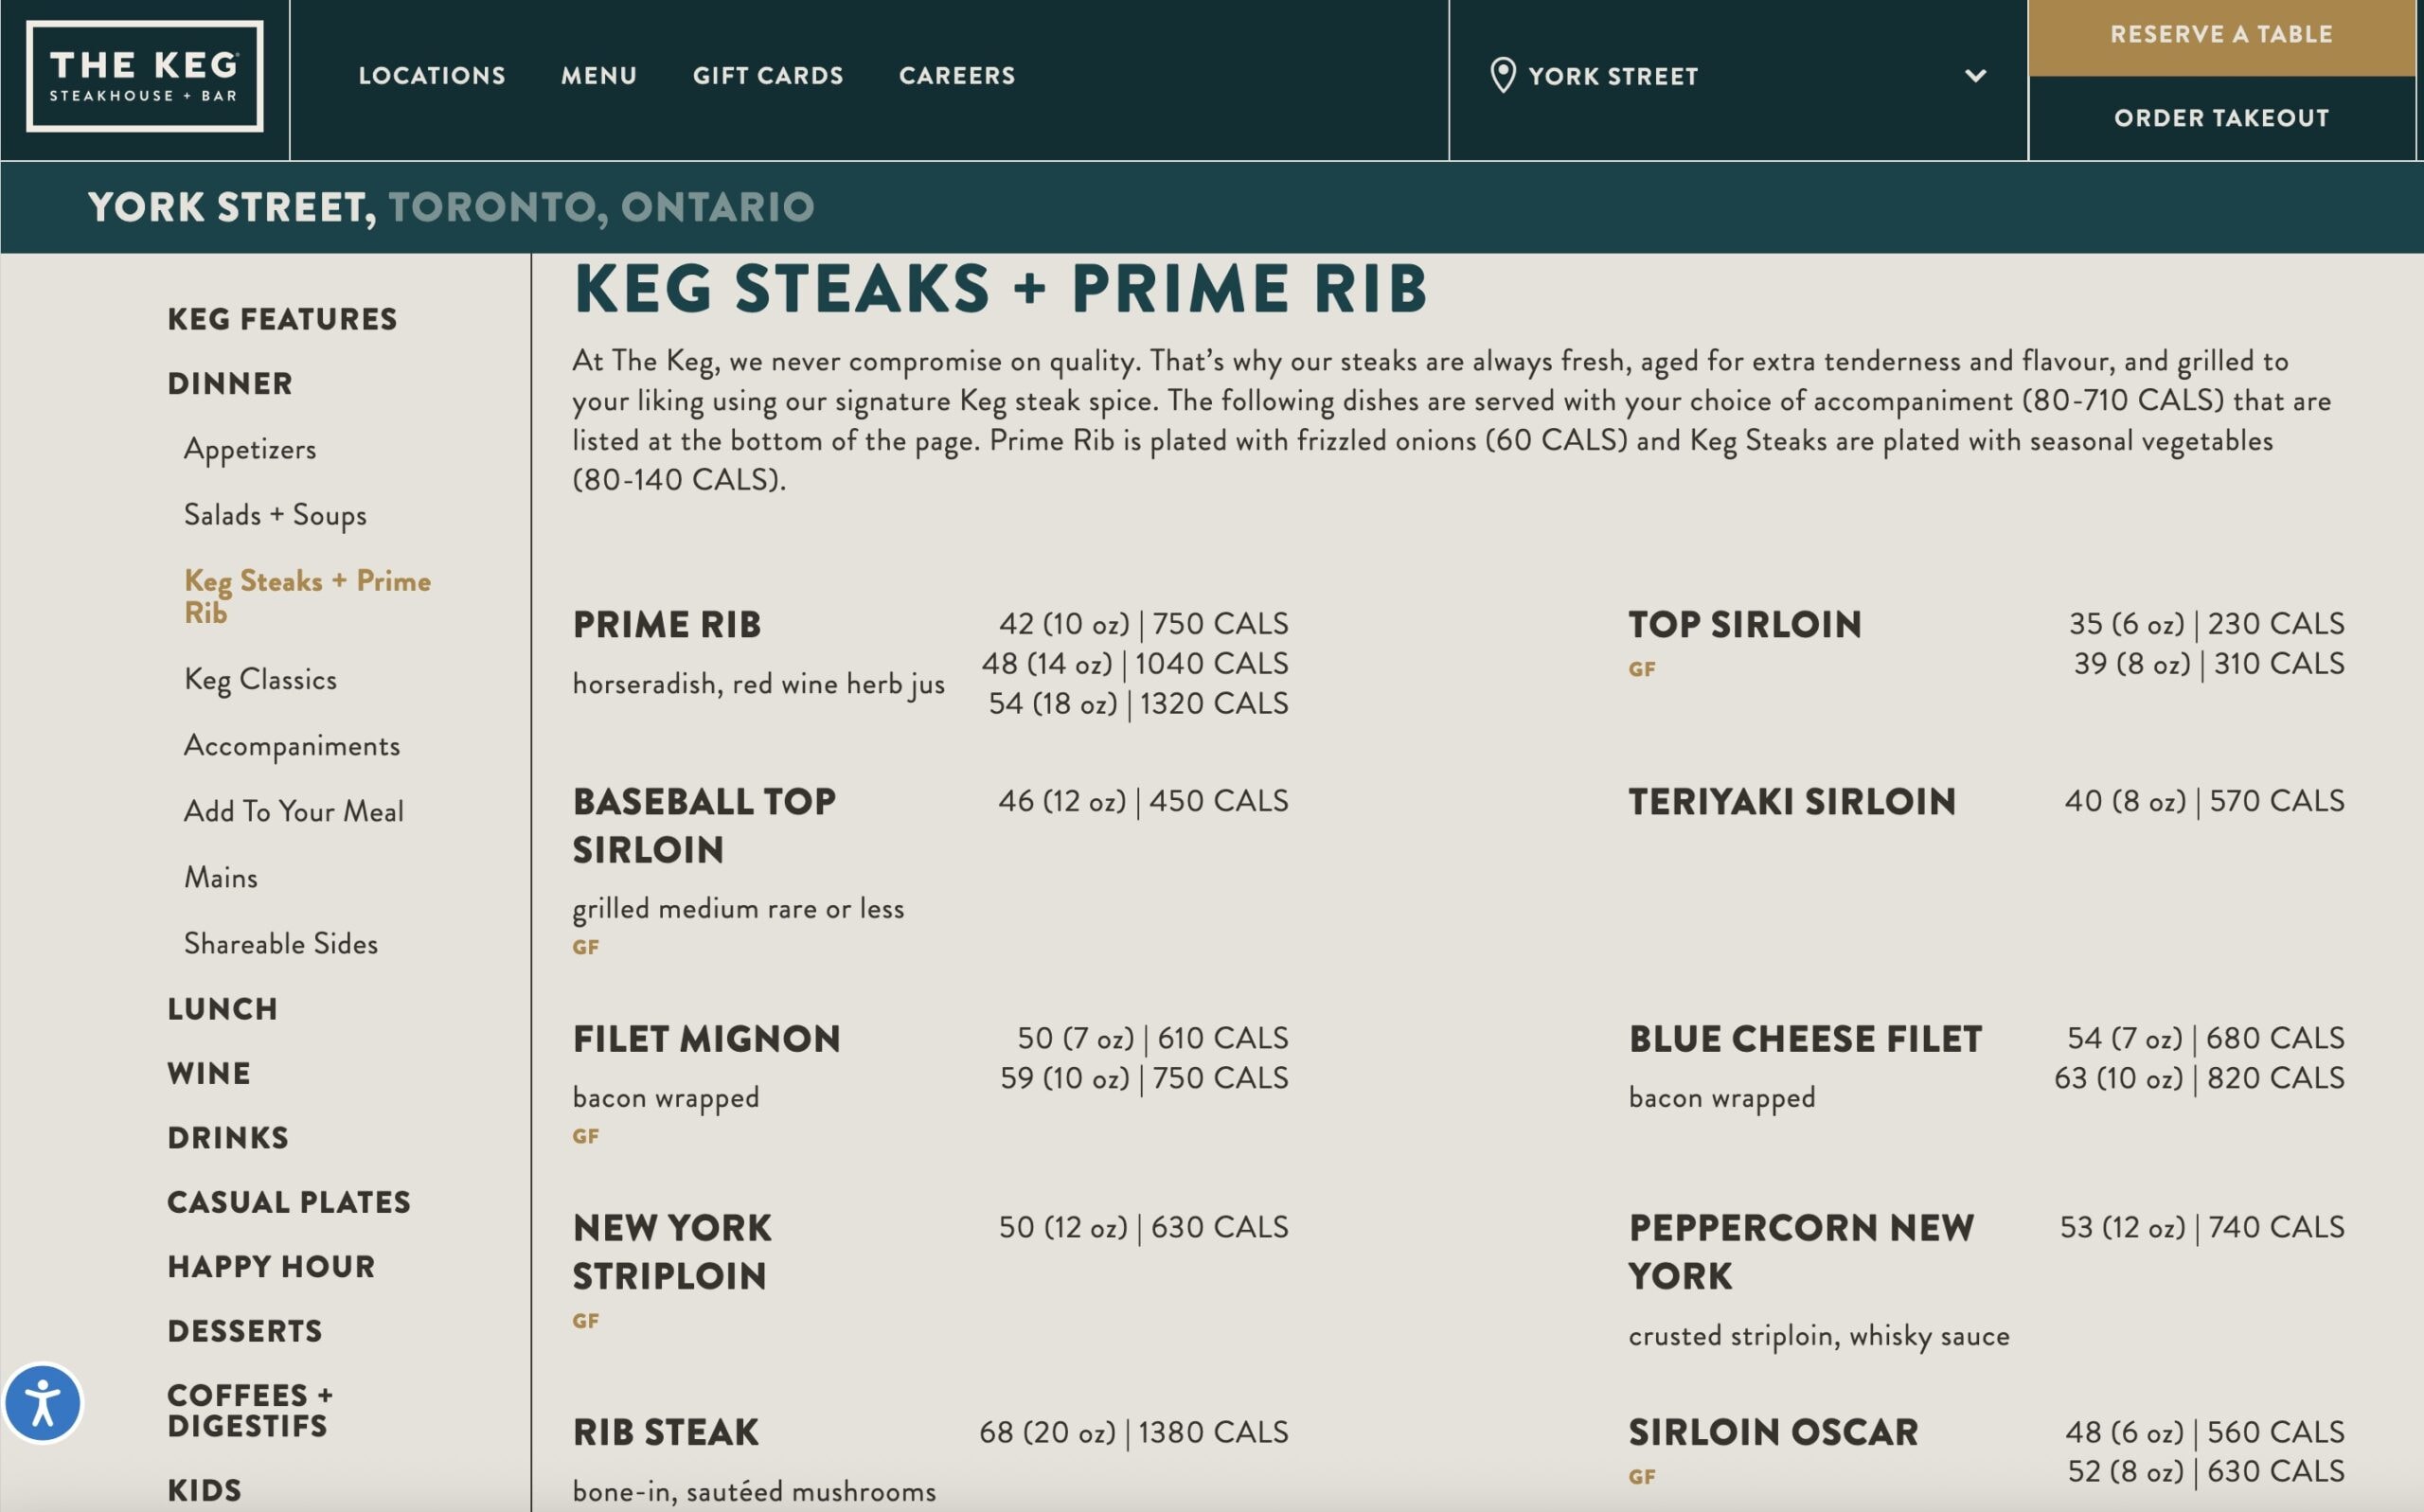The image size is (2424, 1512).
Task: Open the Locations navigation item
Action: pyautogui.click(x=432, y=76)
